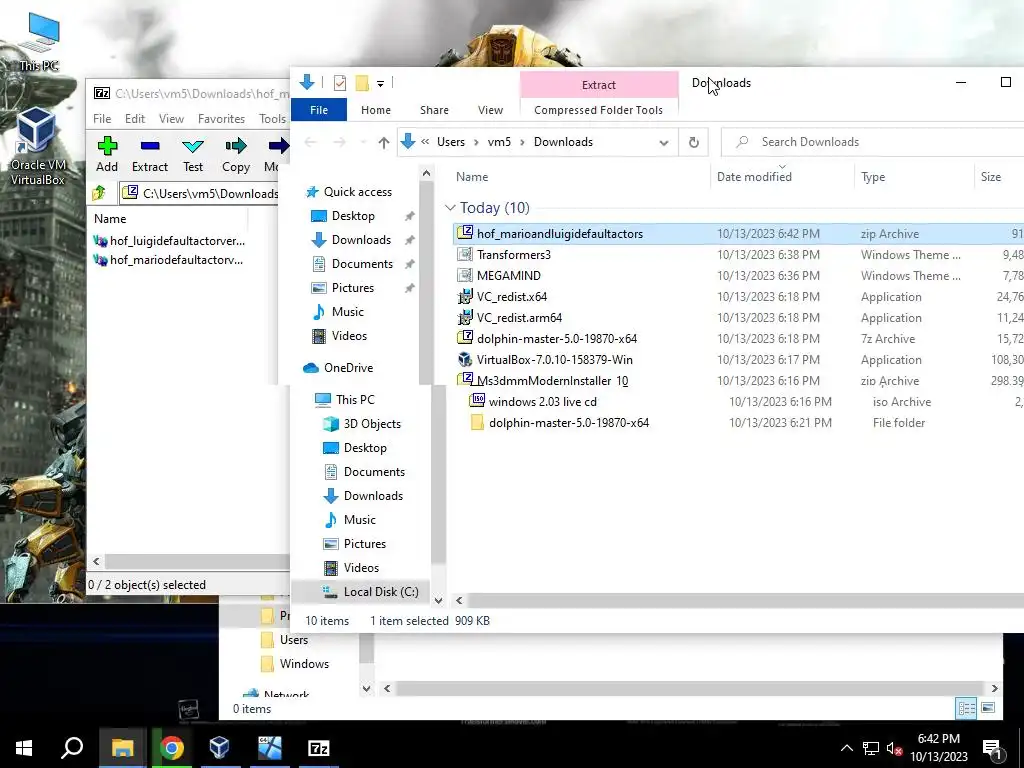Select pinned Pictures under Quick access
The height and width of the screenshot is (768, 1024).
[x=353, y=288]
